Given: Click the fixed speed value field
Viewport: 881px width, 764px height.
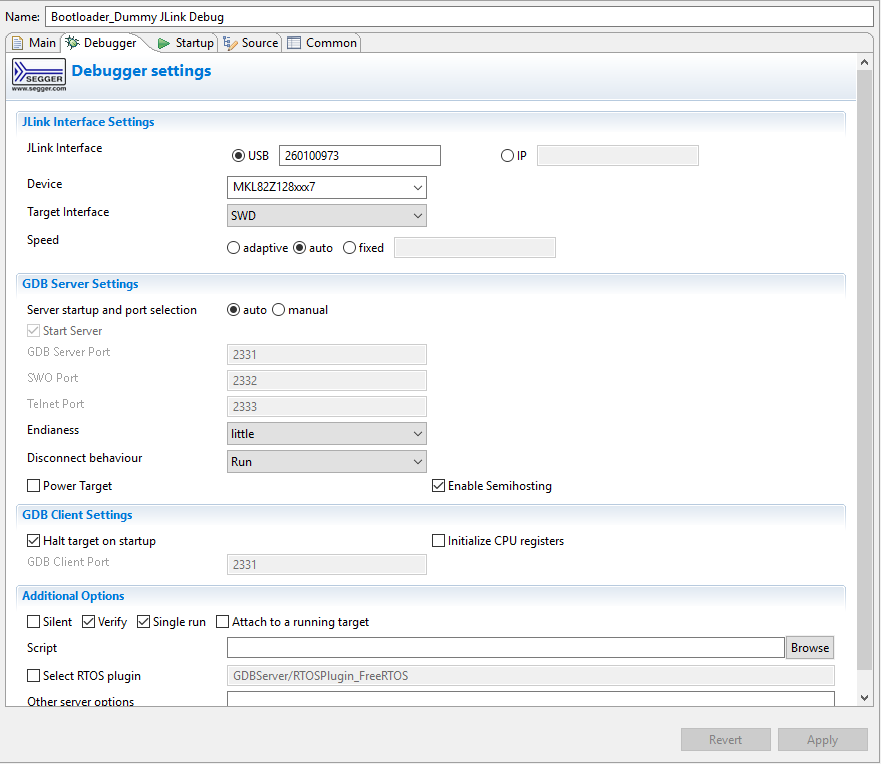Looking at the screenshot, I should click(475, 248).
